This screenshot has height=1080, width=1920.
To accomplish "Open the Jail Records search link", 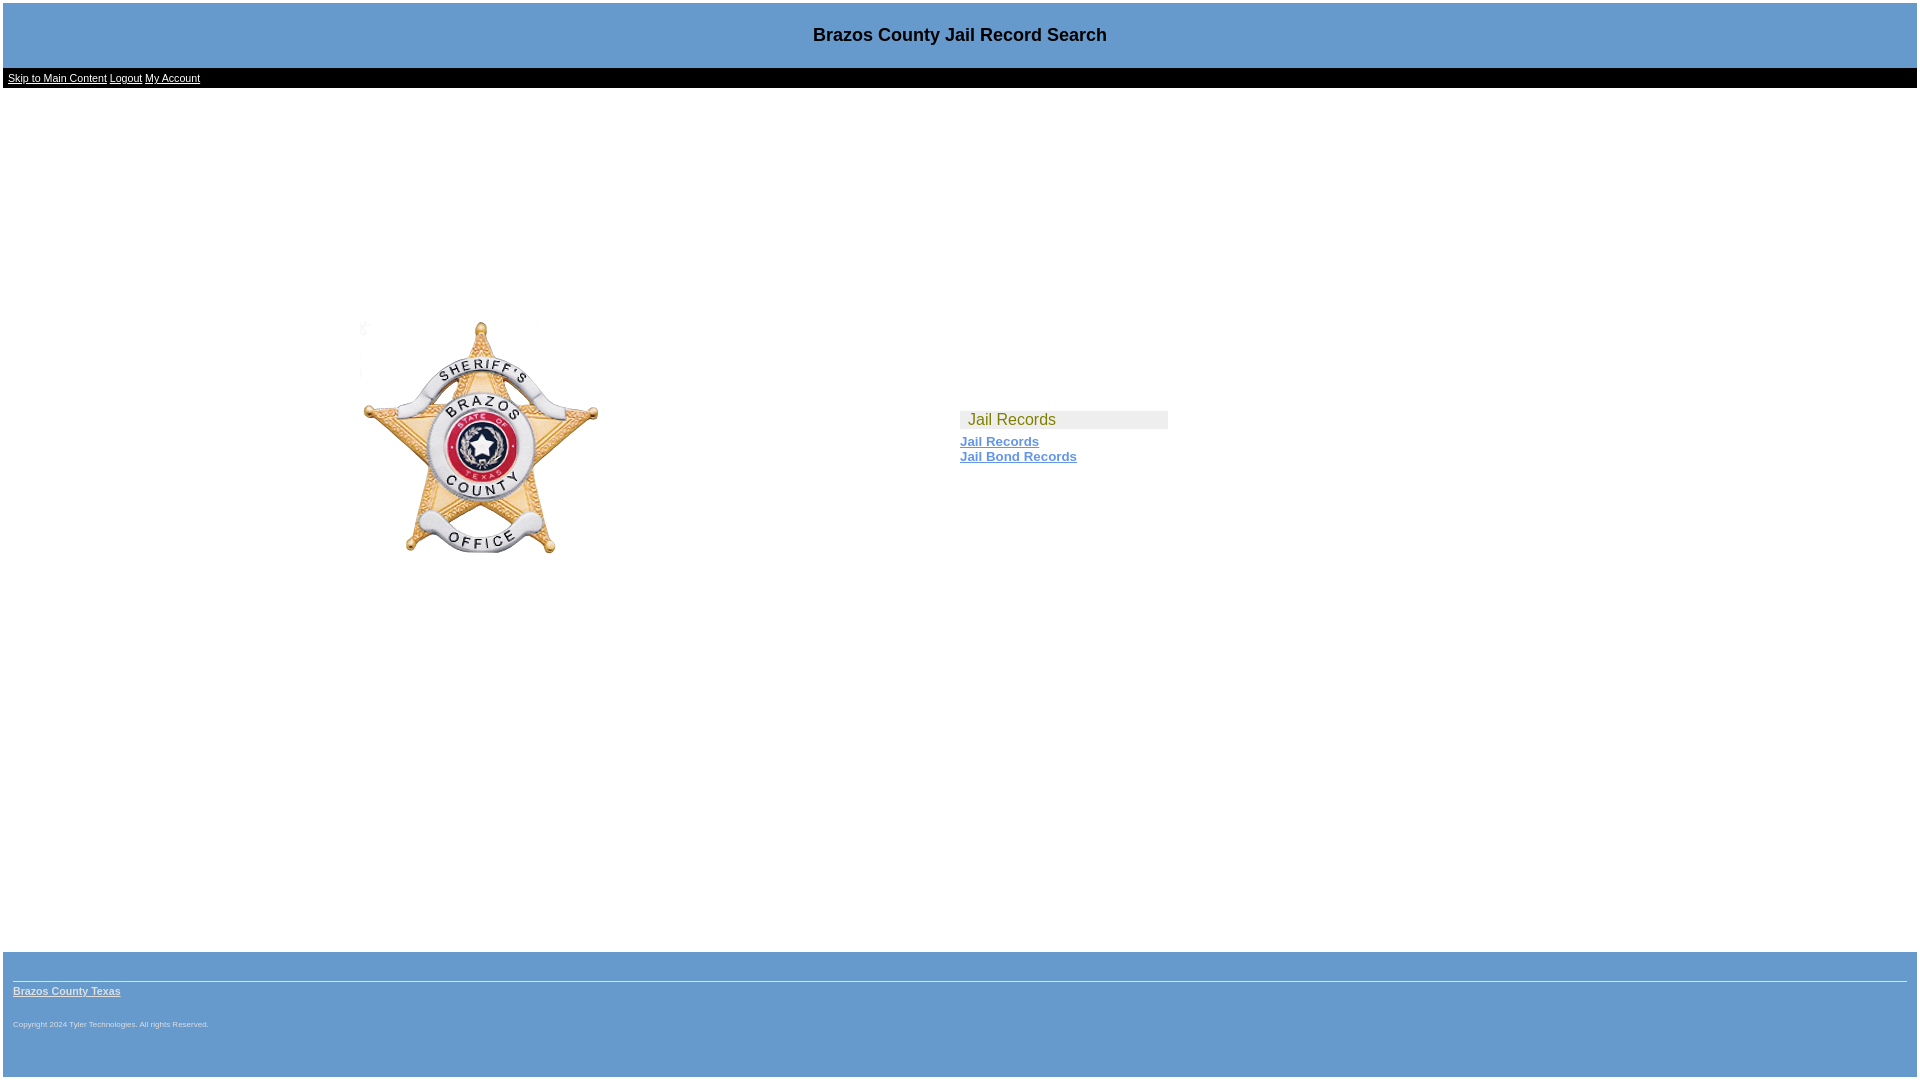I will [x=999, y=441].
